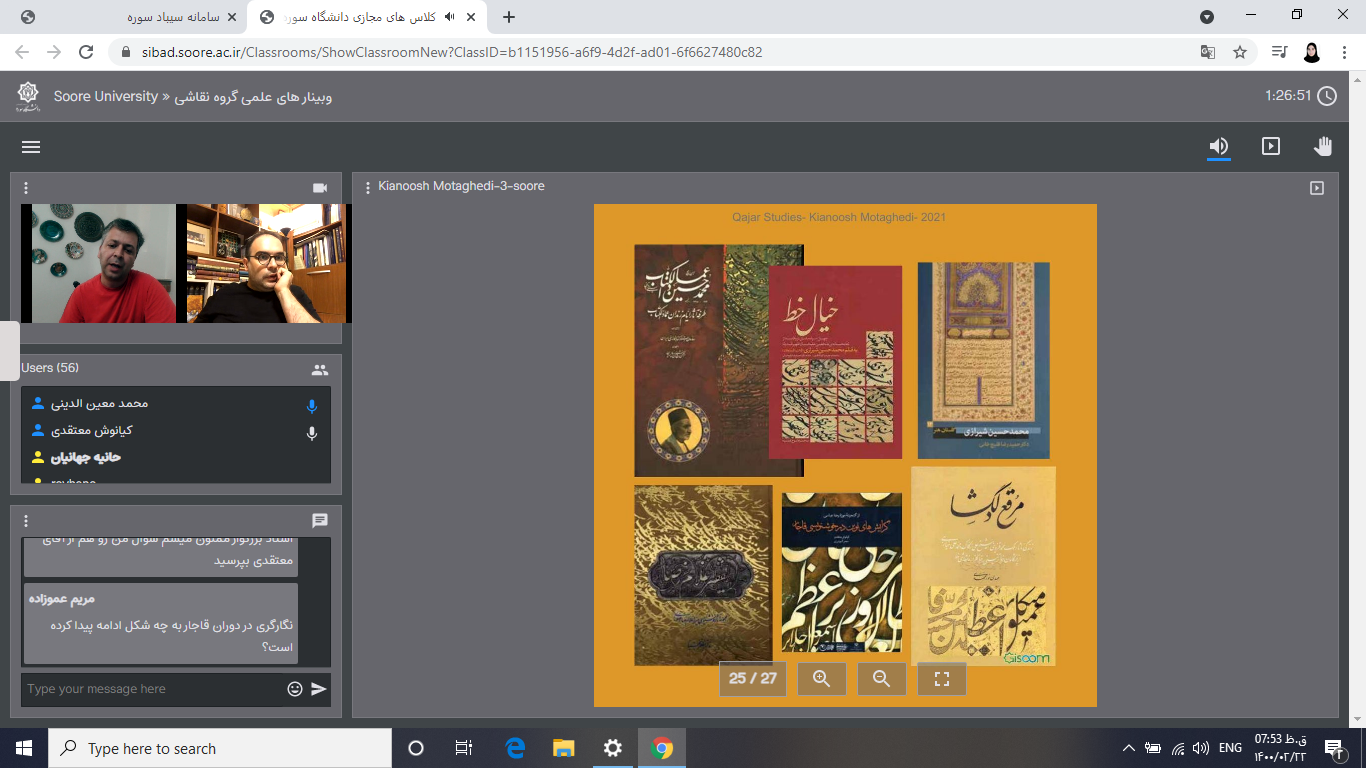Open Chrome's media control button
The height and width of the screenshot is (768, 1366).
1279,52
